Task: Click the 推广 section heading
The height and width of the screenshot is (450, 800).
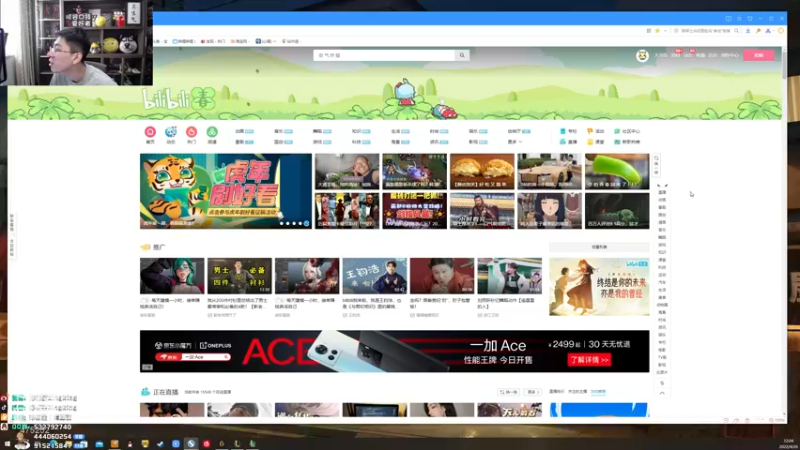Action: tap(159, 247)
